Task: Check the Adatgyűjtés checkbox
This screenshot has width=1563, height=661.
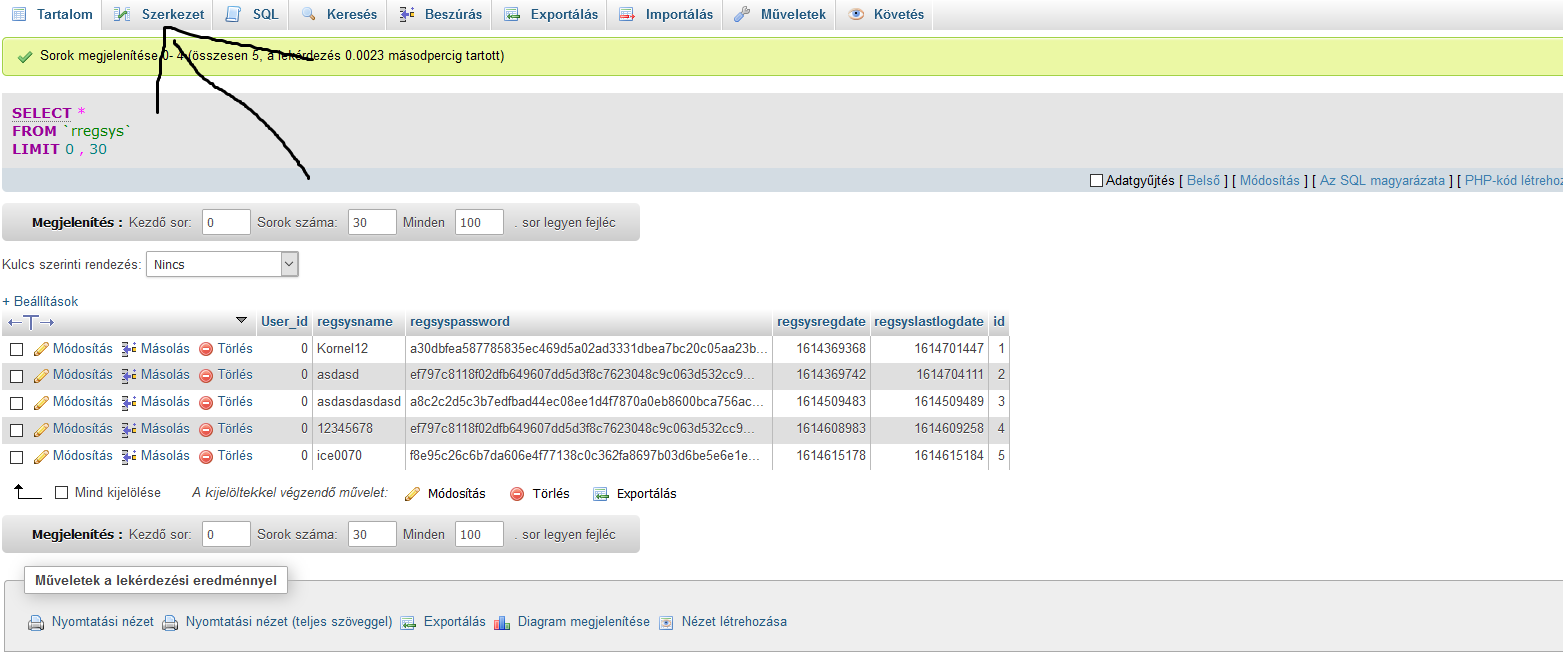Action: (x=1096, y=181)
